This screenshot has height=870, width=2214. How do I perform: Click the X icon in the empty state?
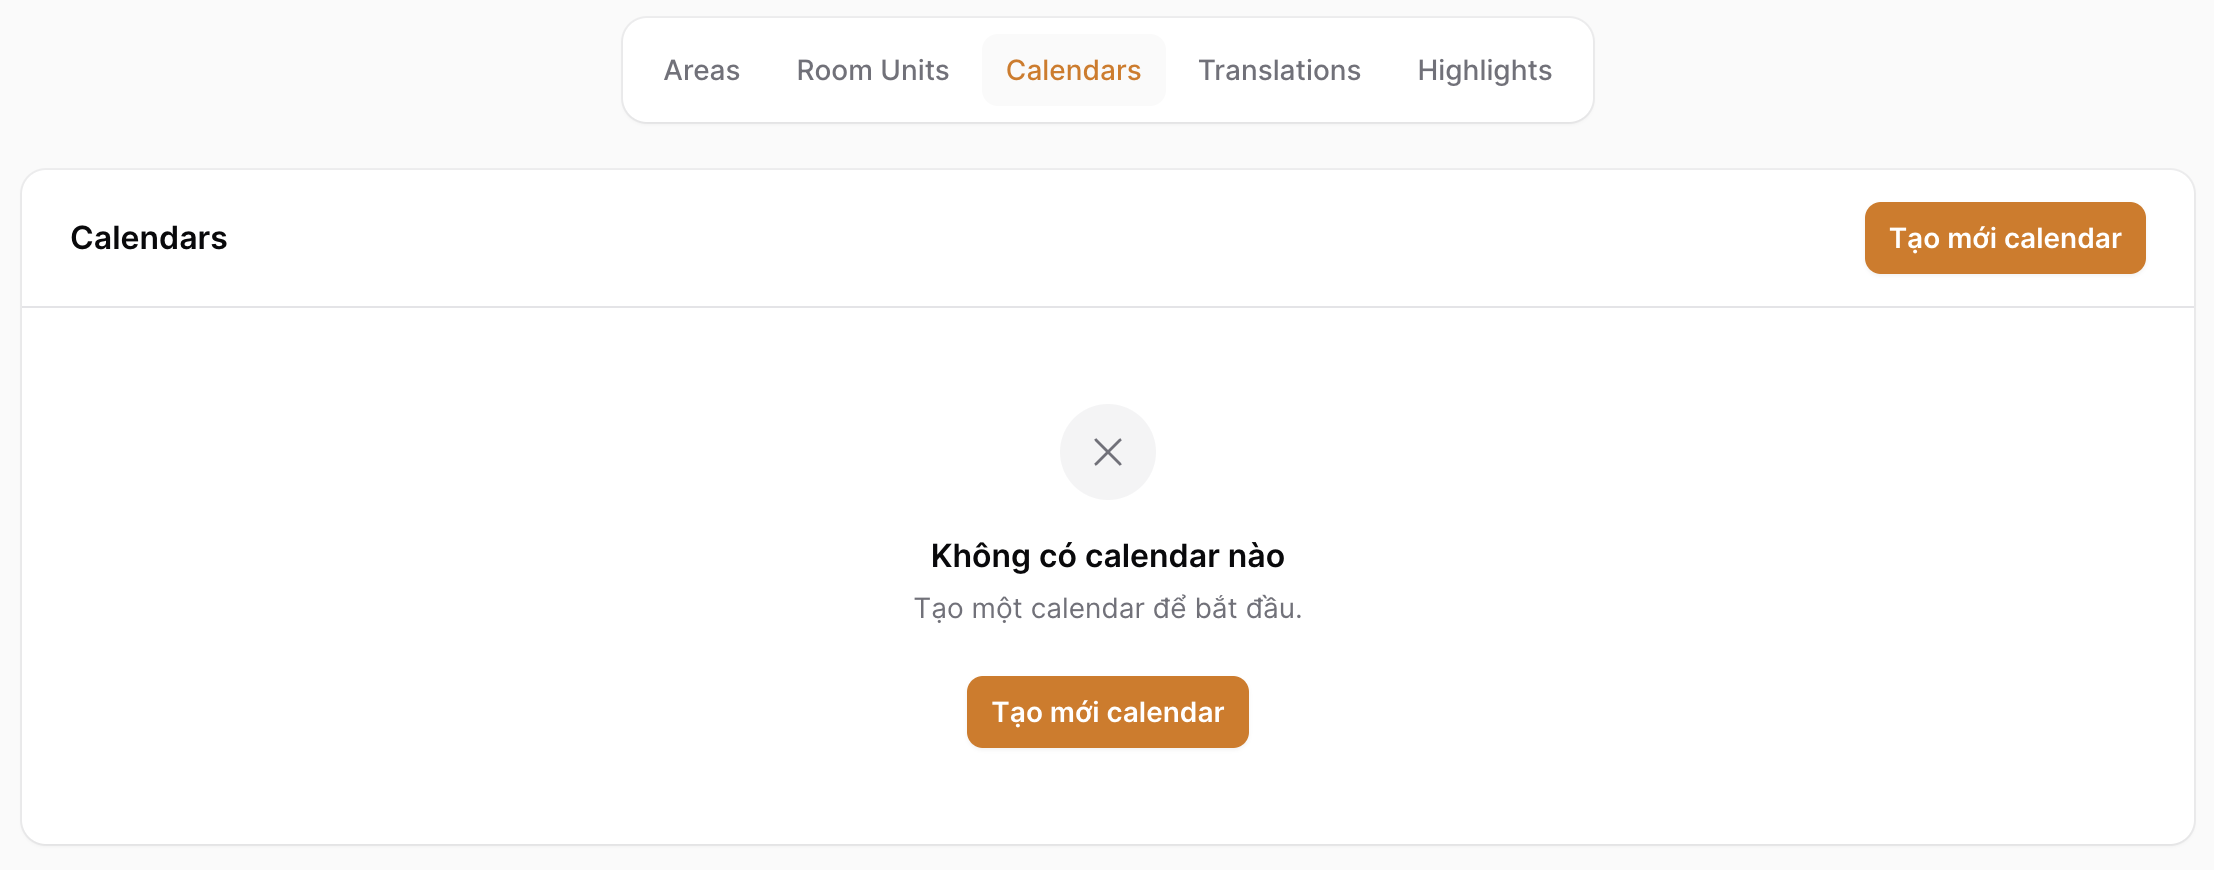tap(1107, 452)
